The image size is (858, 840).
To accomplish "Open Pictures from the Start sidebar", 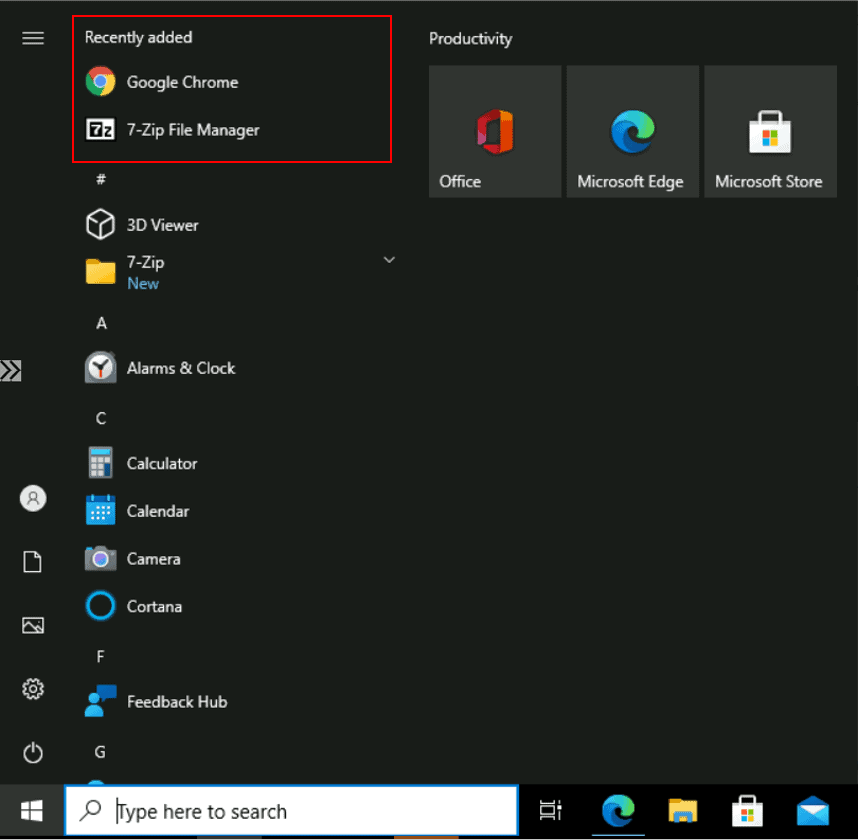I will (33, 625).
